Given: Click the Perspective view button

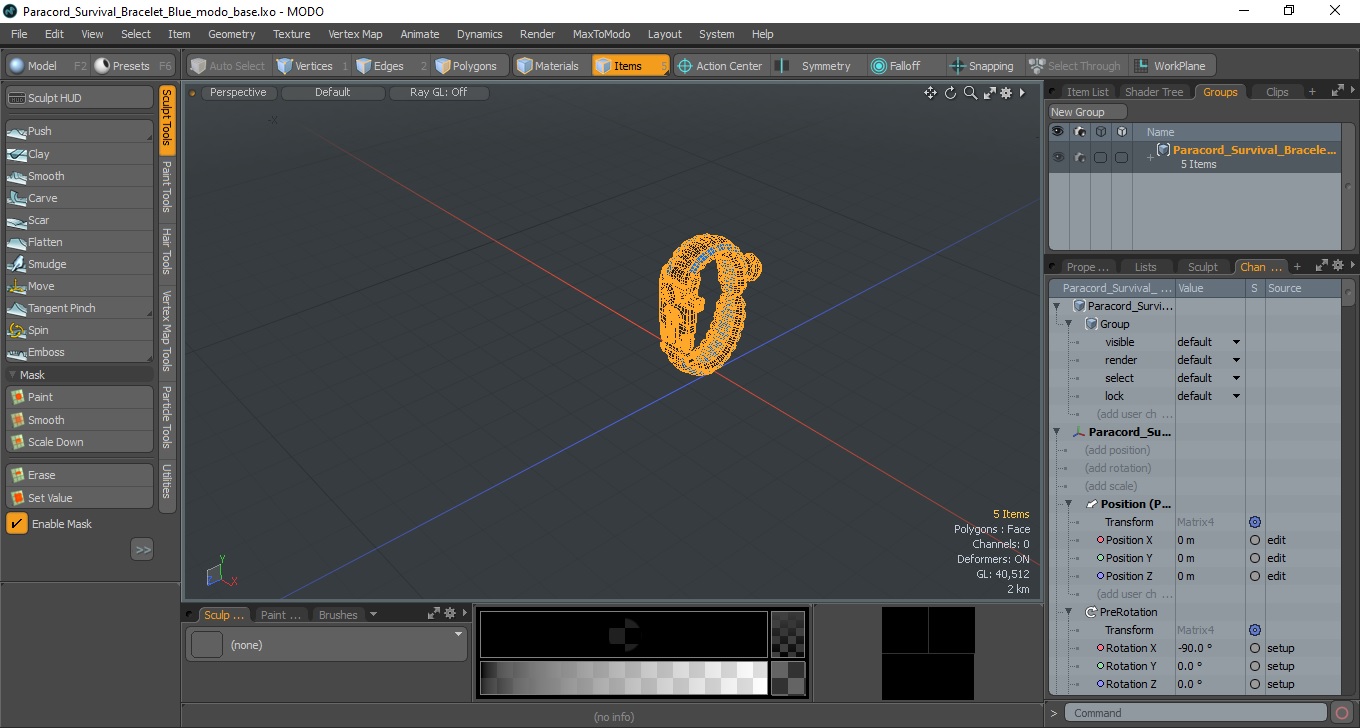Looking at the screenshot, I should coord(238,92).
